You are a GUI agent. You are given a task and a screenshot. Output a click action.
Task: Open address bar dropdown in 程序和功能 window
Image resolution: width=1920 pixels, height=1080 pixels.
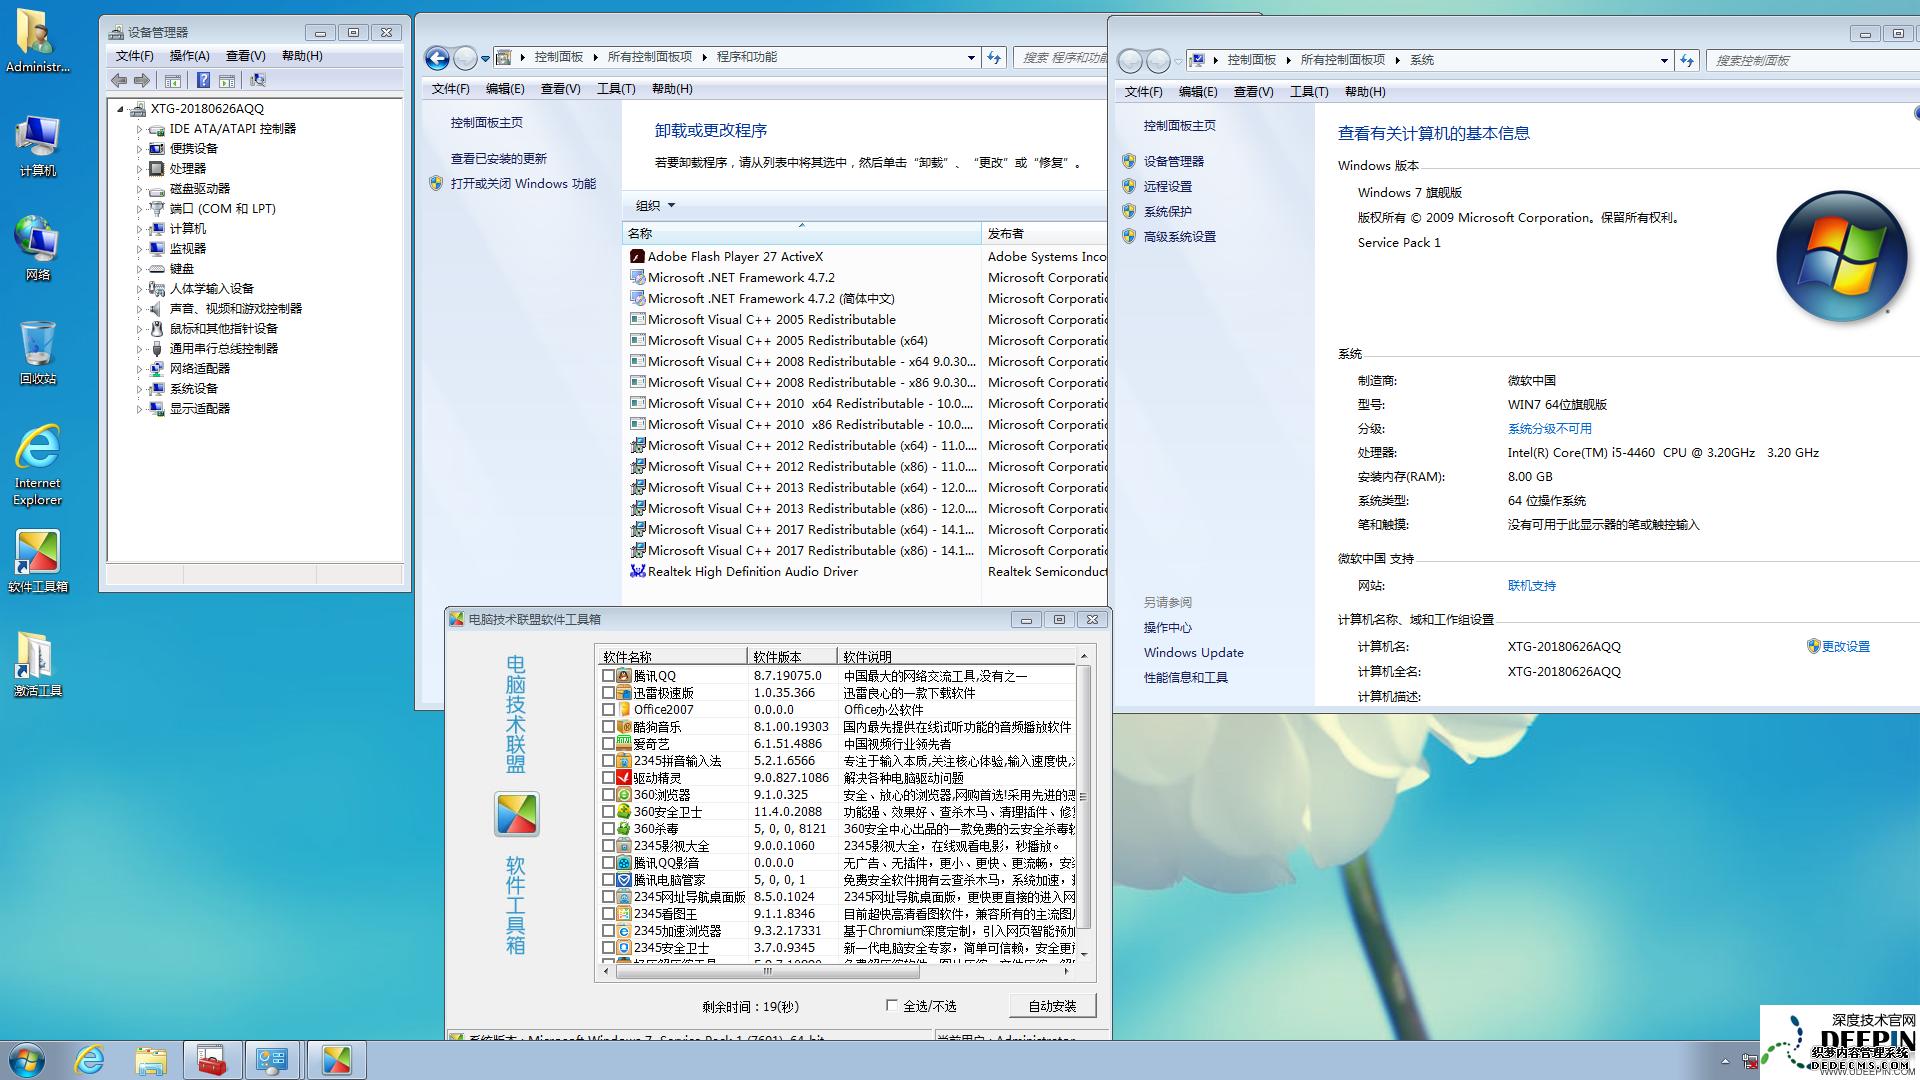pyautogui.click(x=971, y=58)
